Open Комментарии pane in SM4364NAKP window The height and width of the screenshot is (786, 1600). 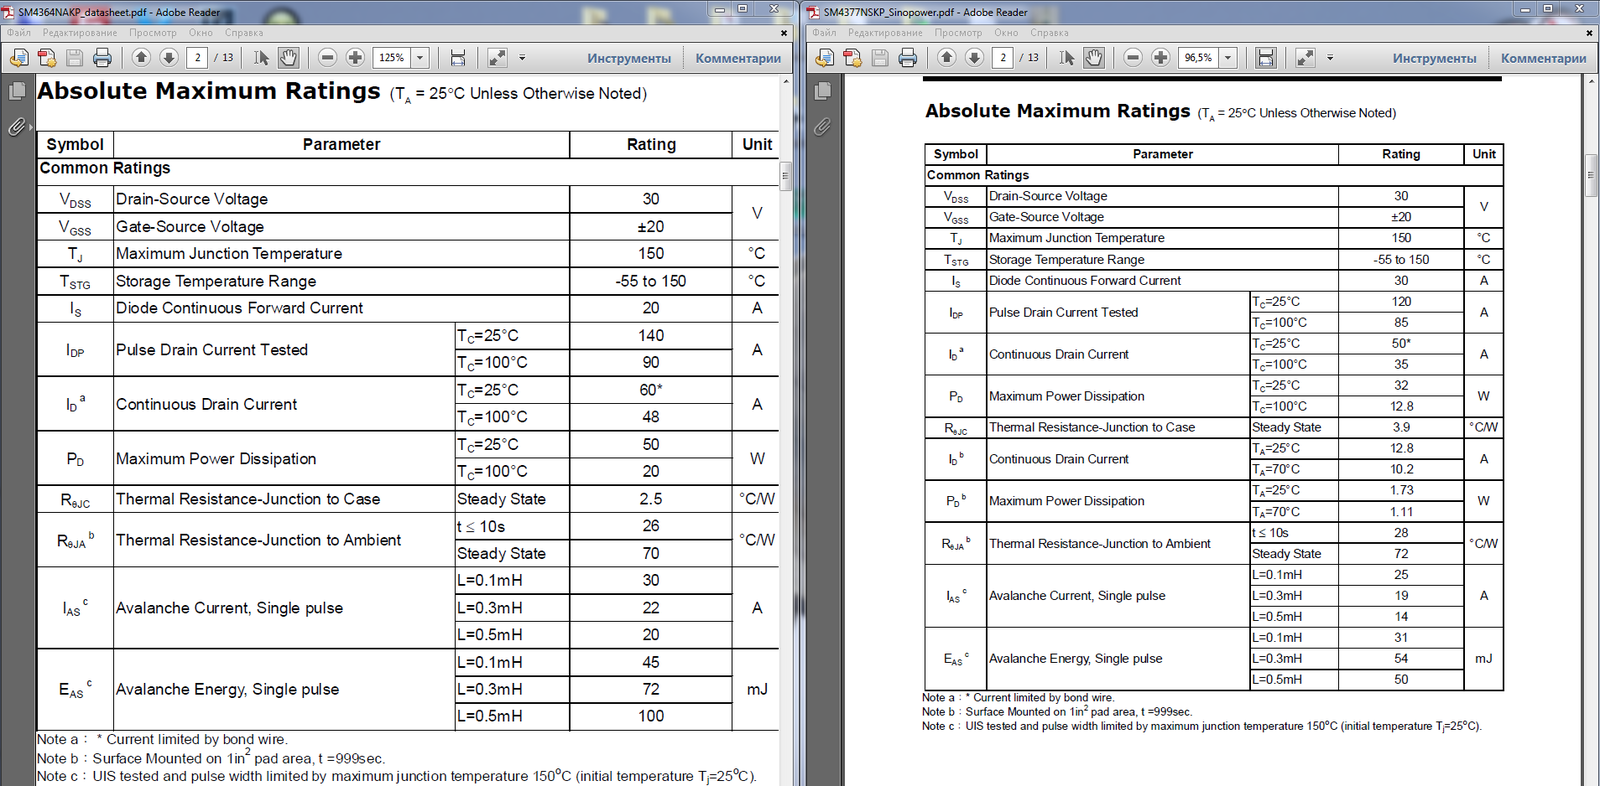coord(738,58)
